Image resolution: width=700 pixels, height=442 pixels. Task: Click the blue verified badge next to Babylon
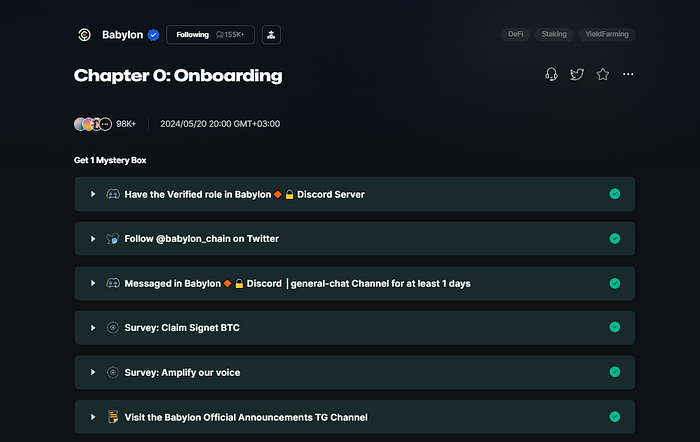pyautogui.click(x=154, y=35)
